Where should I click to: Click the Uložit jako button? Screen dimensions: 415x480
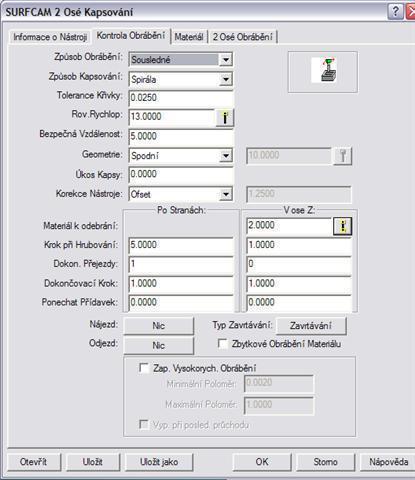point(159,462)
